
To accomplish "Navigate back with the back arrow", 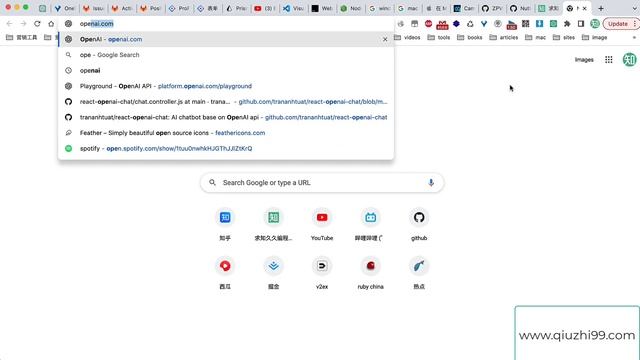I will [x=9, y=24].
